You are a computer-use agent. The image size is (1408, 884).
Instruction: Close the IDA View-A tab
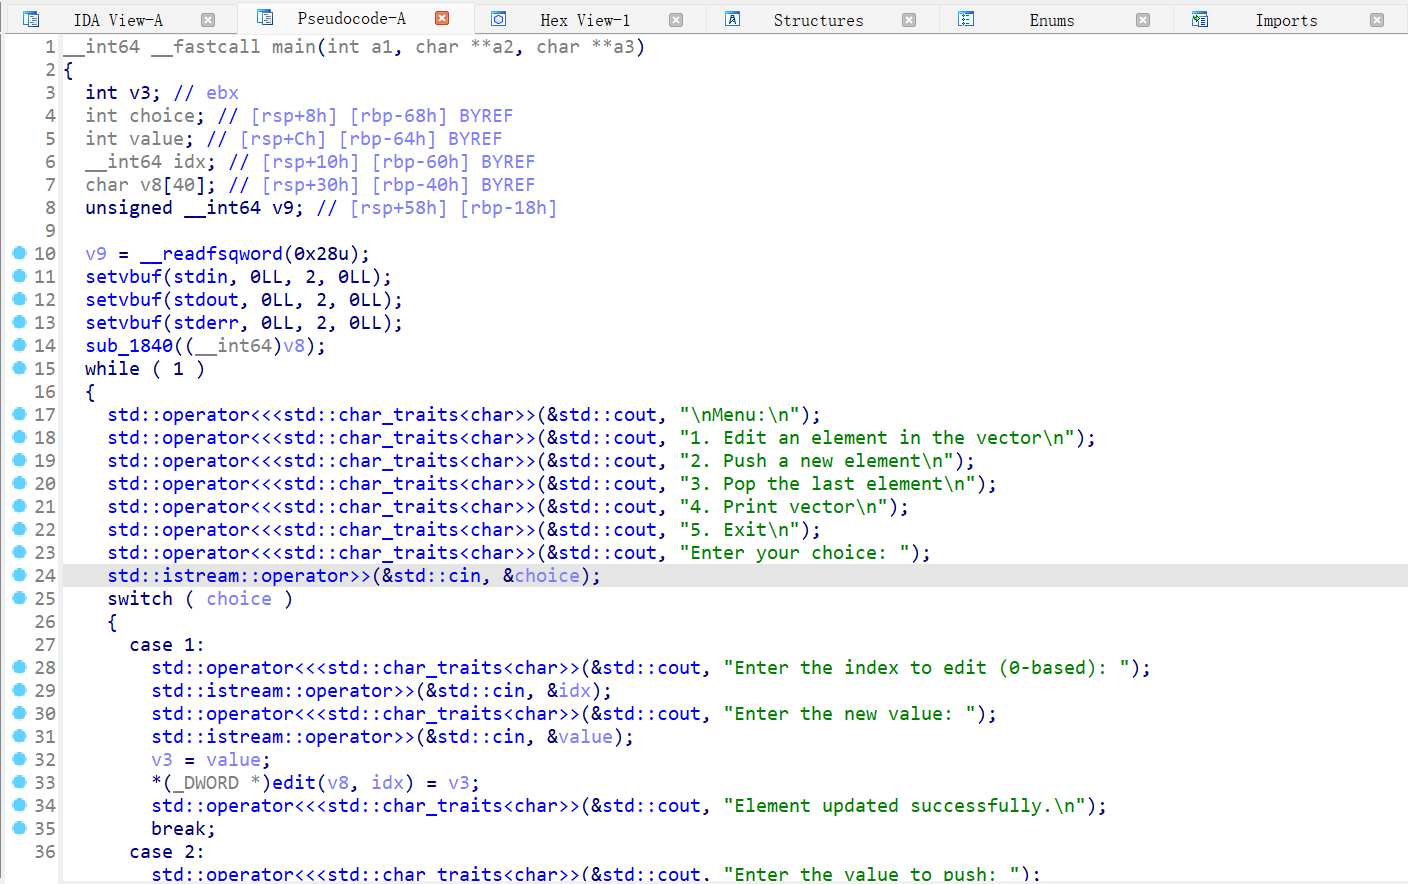pyautogui.click(x=208, y=20)
